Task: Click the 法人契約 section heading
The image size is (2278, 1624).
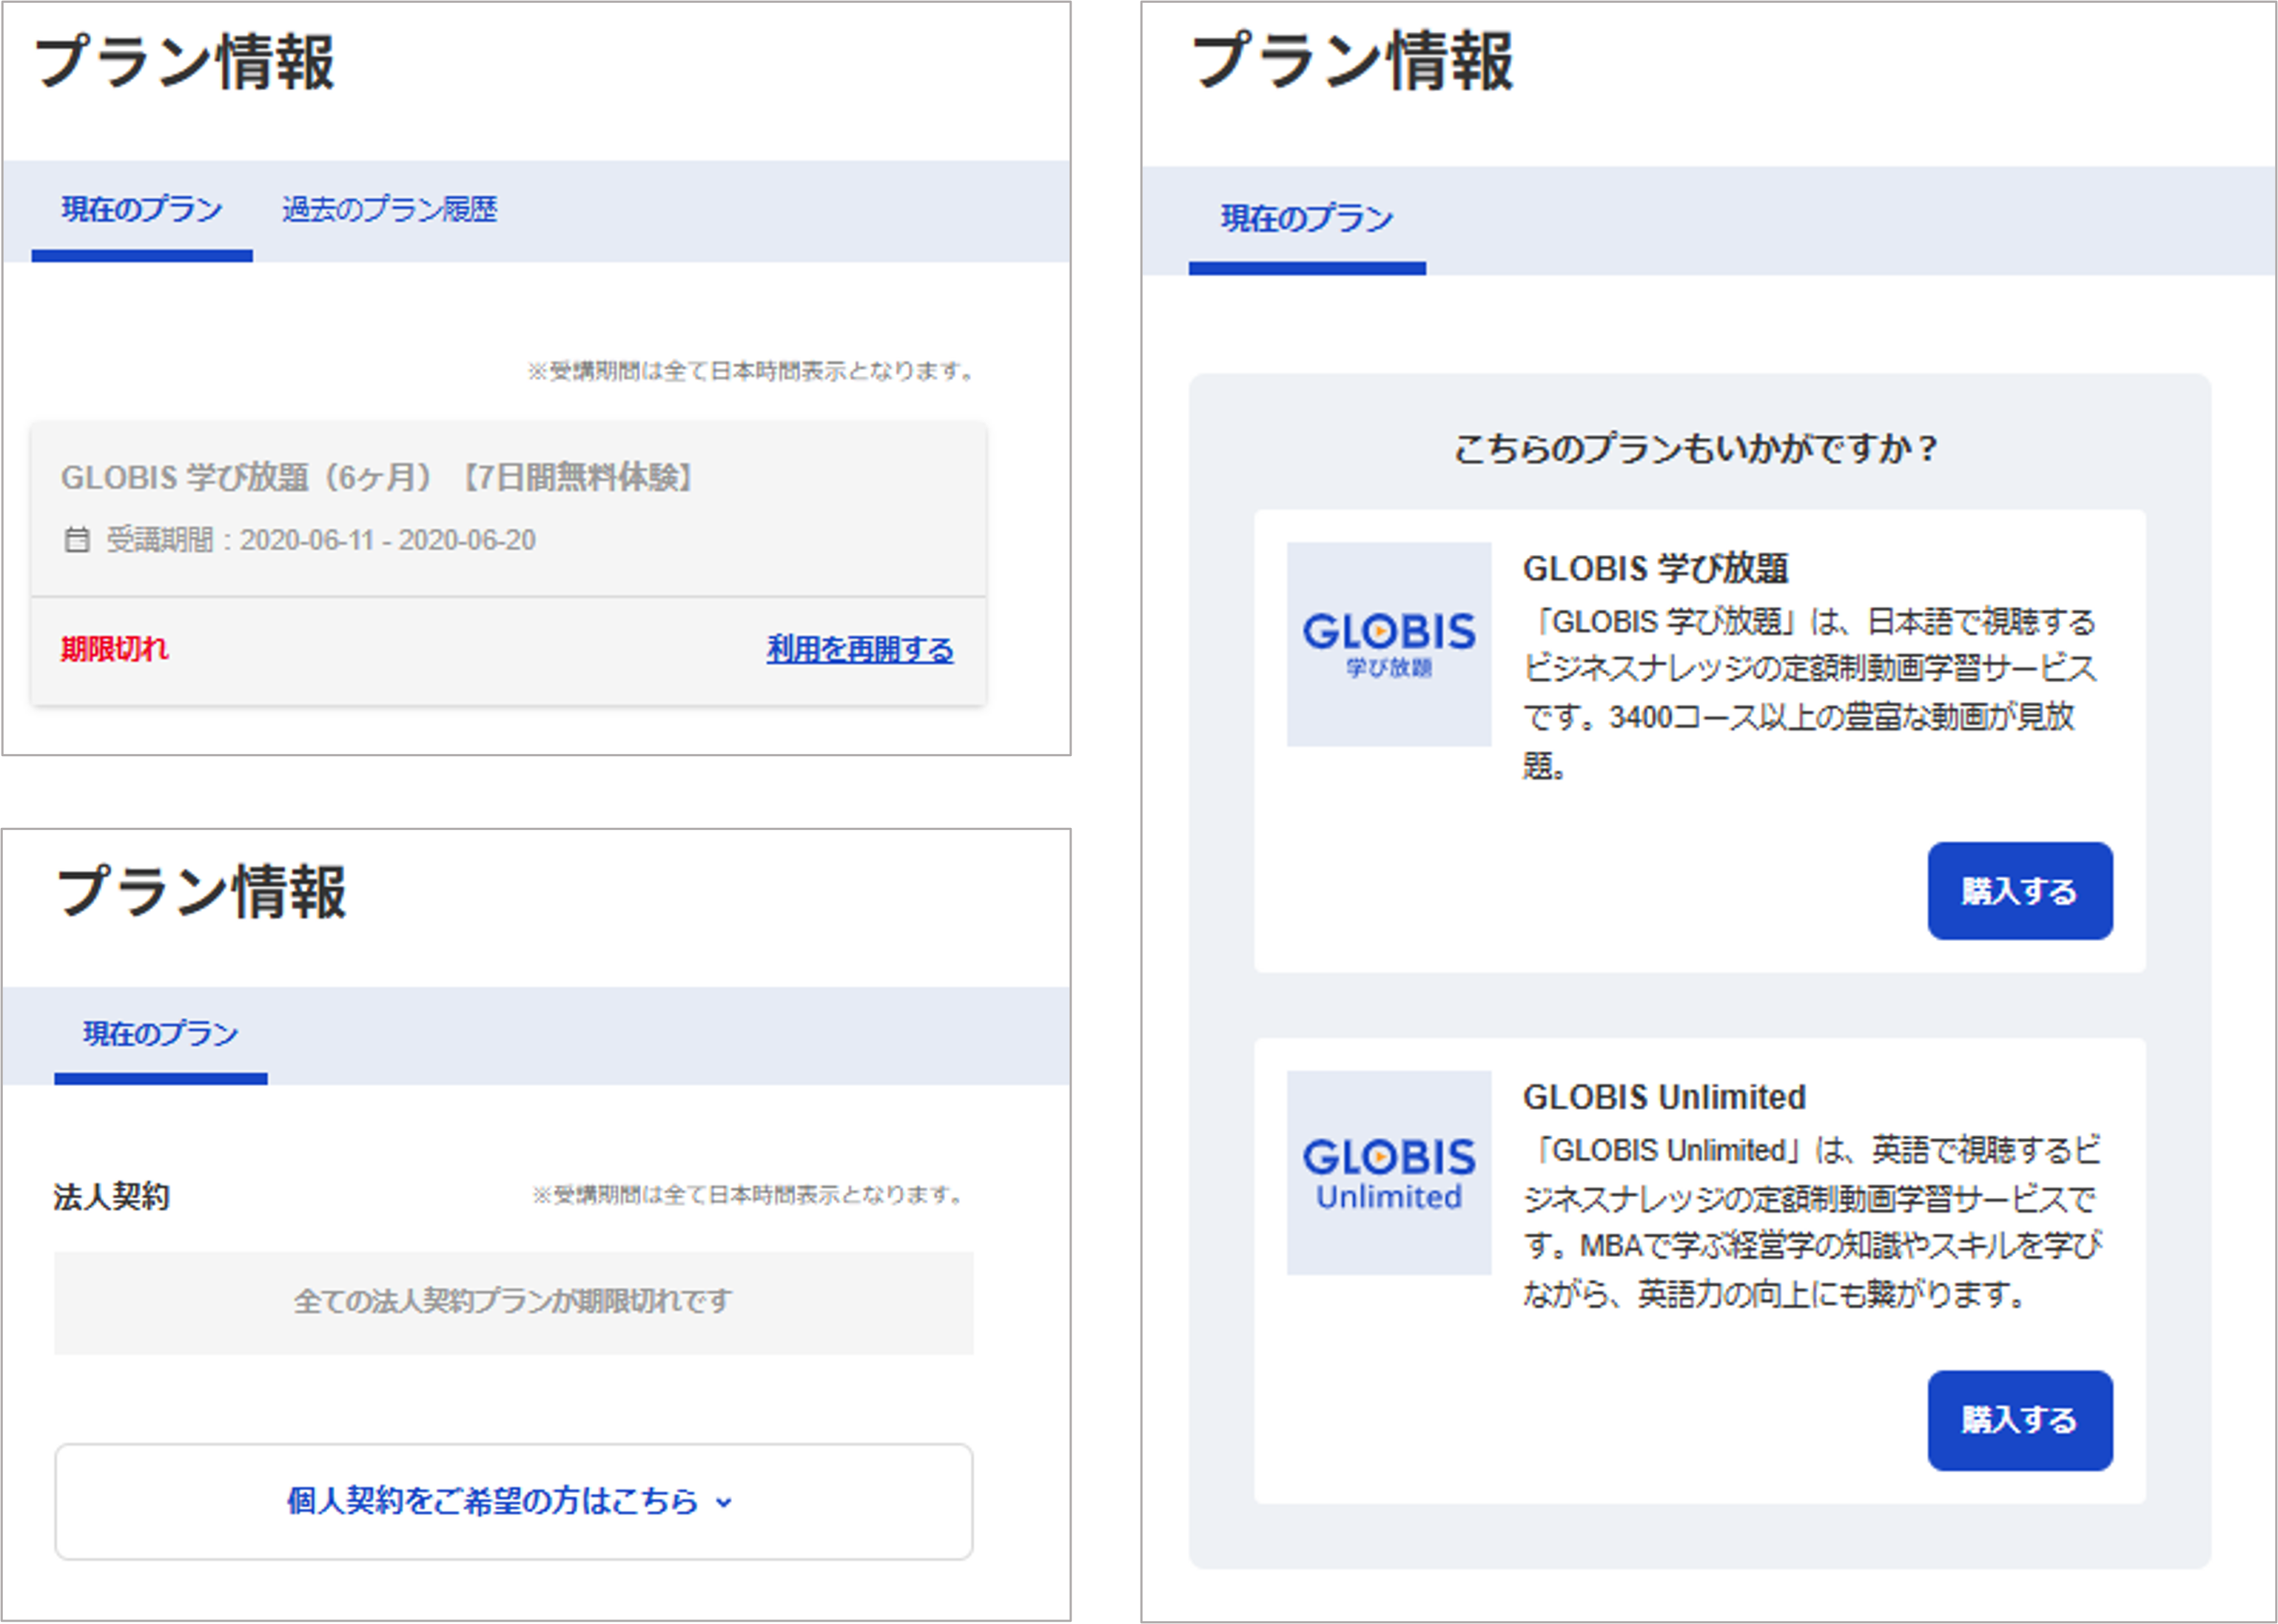Action: pos(111,1197)
